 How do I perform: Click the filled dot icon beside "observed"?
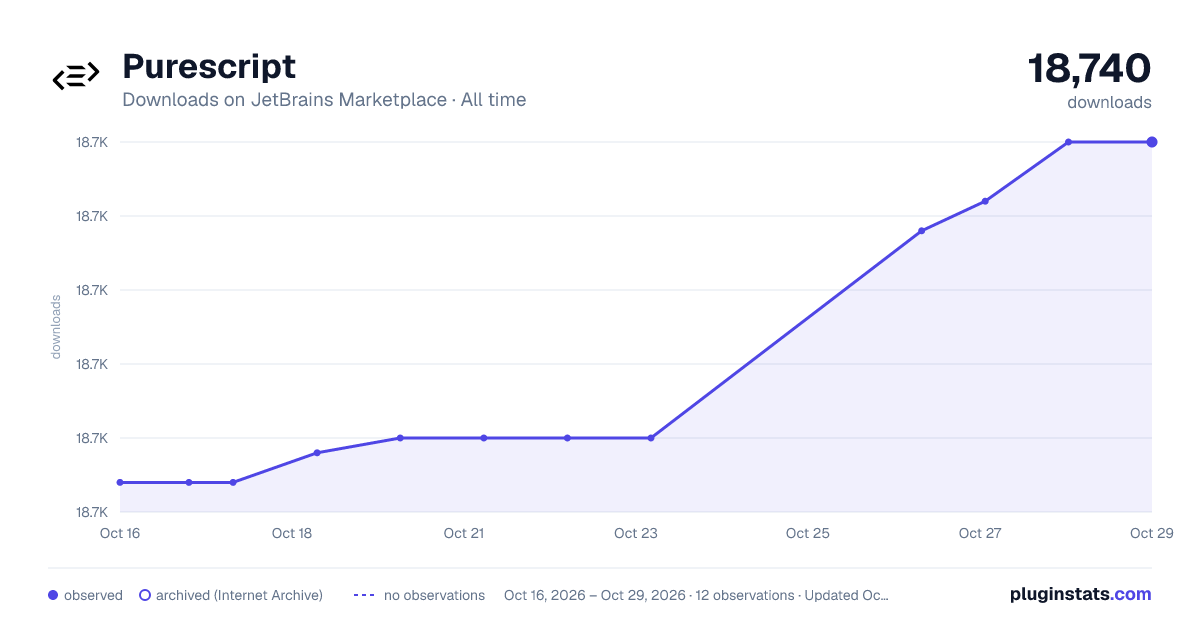(x=53, y=595)
